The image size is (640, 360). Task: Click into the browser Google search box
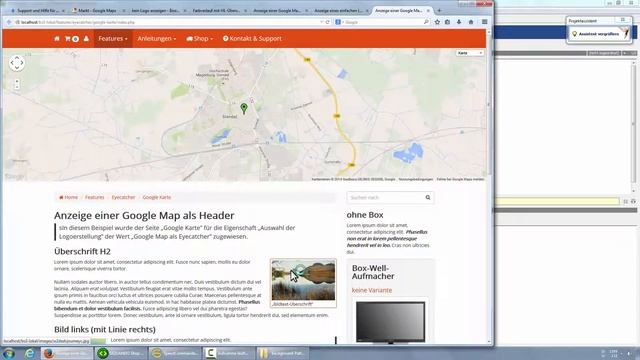tap(383, 22)
